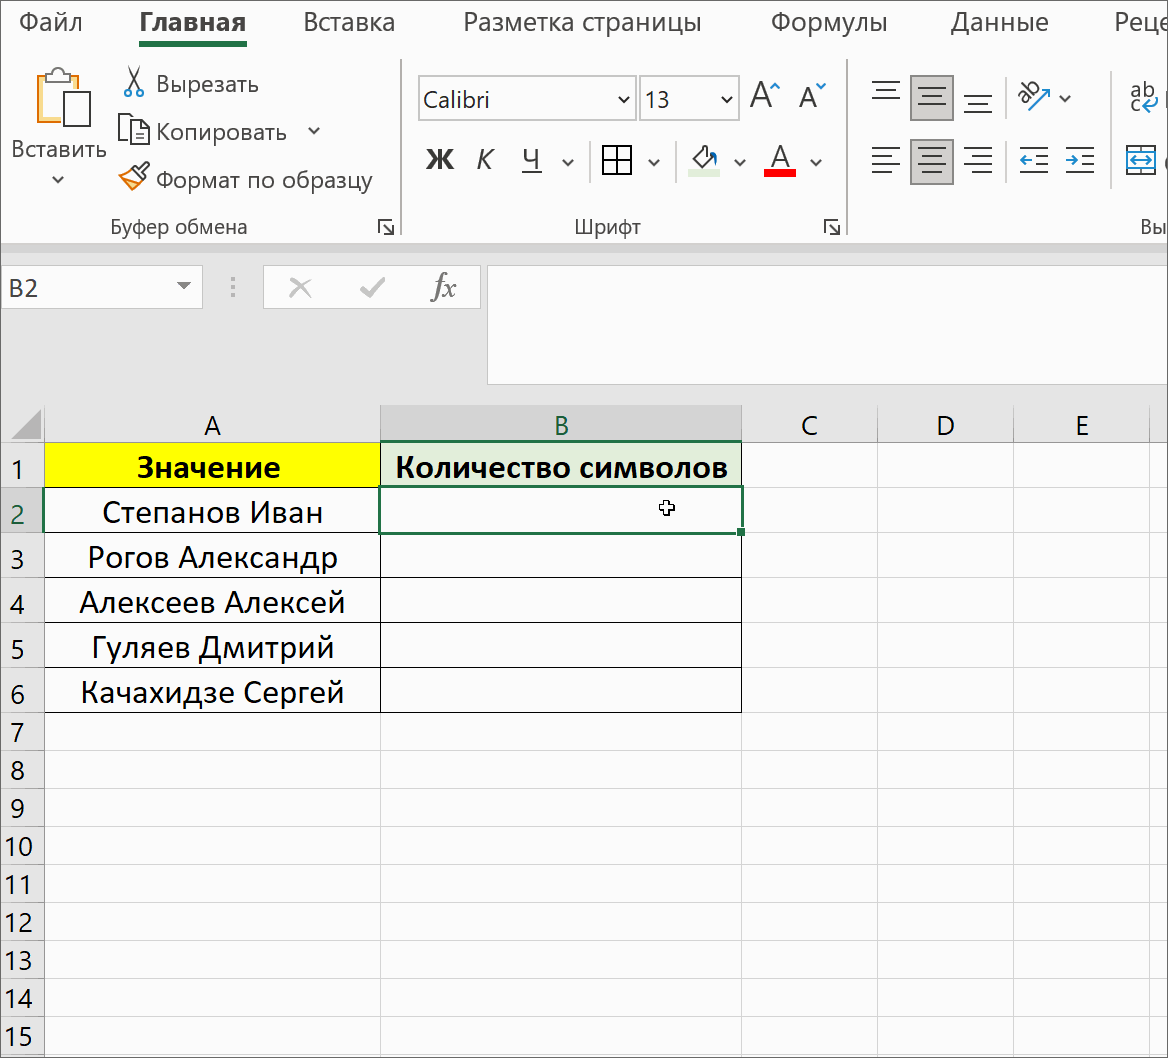Screen dimensions: 1168x1058
Task: Select column A header
Action: tap(212, 425)
